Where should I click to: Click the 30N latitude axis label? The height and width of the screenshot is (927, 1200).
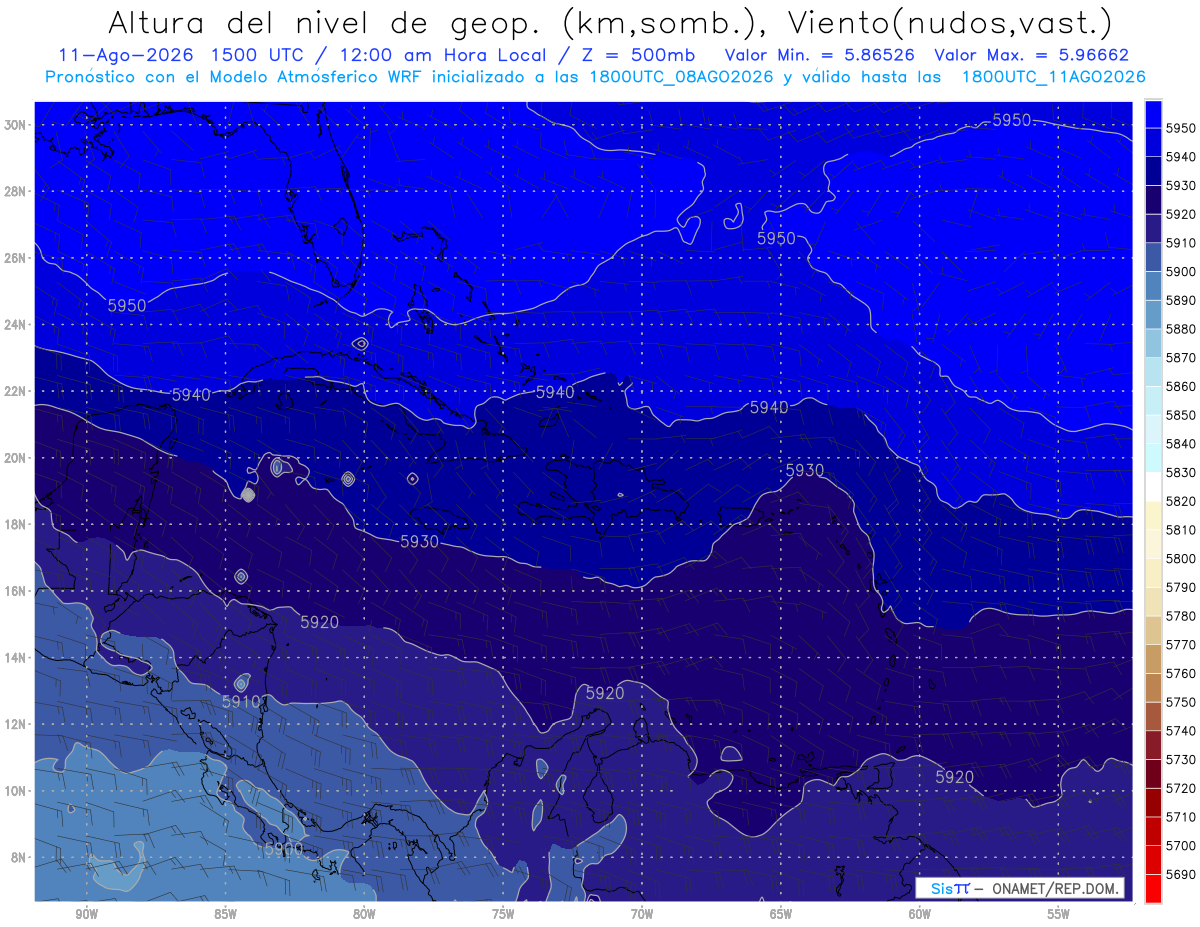16,125
